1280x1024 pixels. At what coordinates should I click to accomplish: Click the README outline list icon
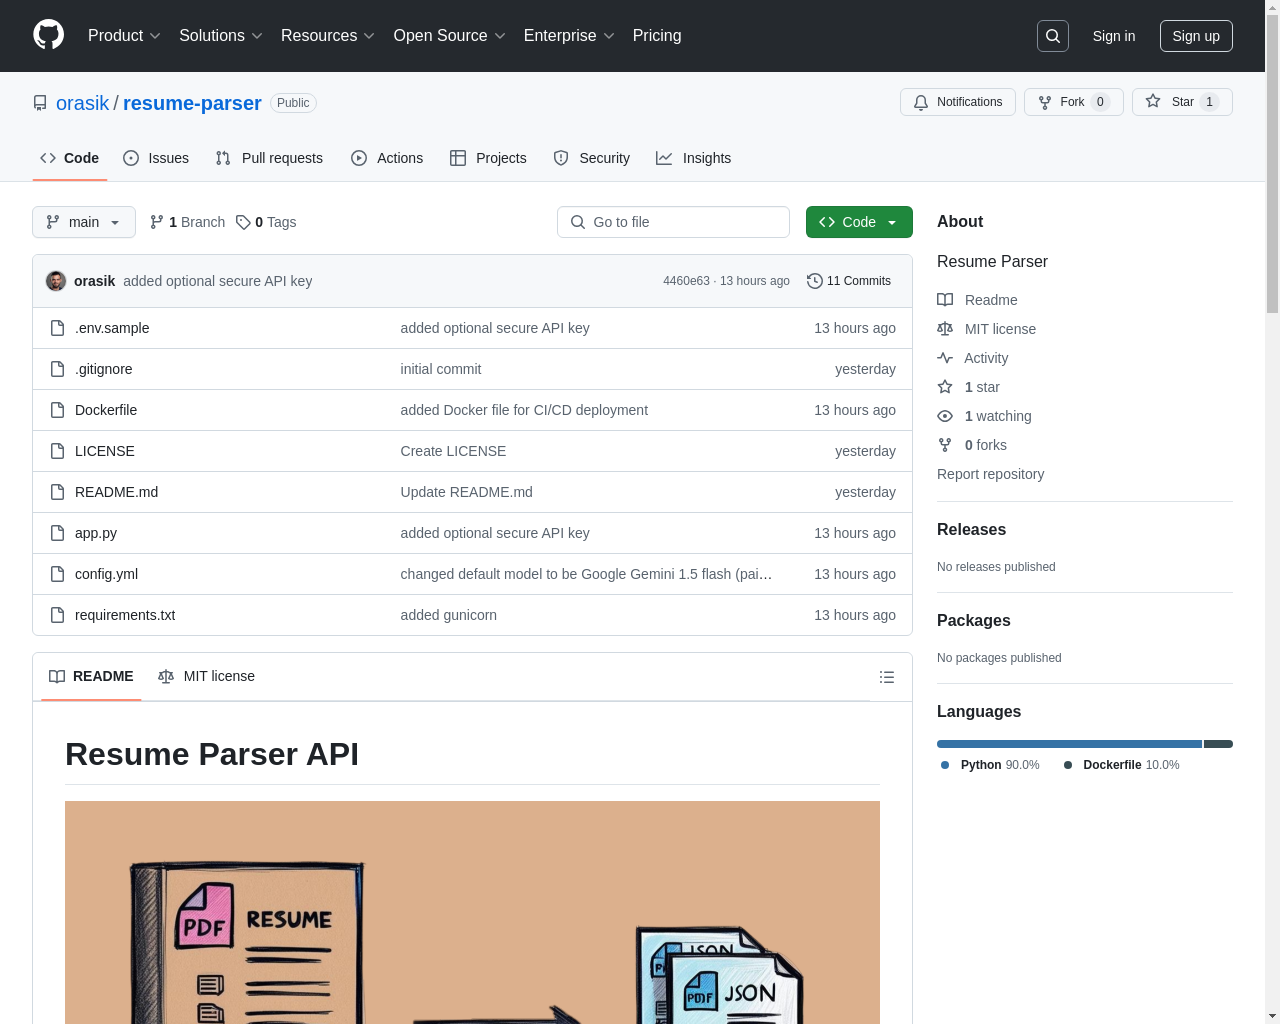pyautogui.click(x=886, y=677)
